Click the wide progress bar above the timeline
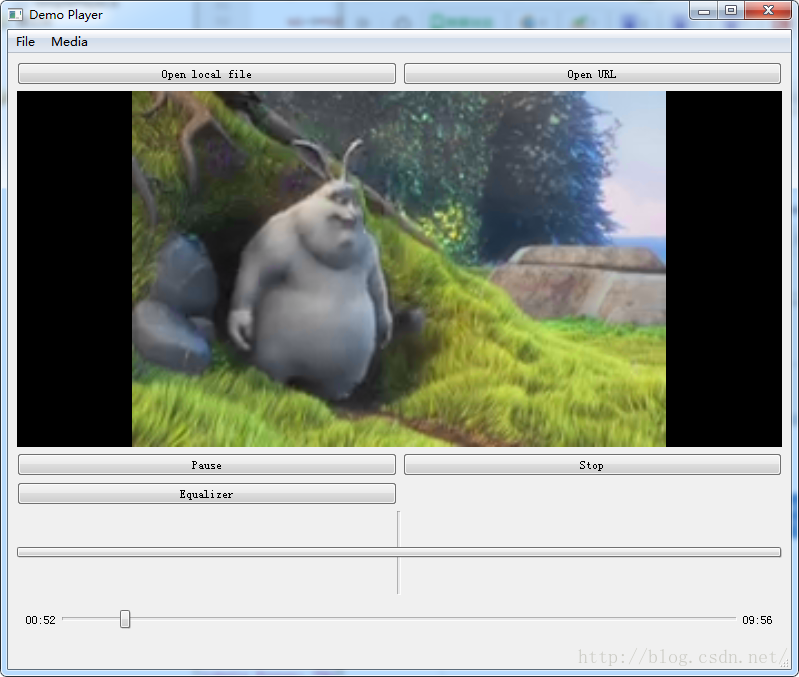The height and width of the screenshot is (677, 799). tap(399, 552)
